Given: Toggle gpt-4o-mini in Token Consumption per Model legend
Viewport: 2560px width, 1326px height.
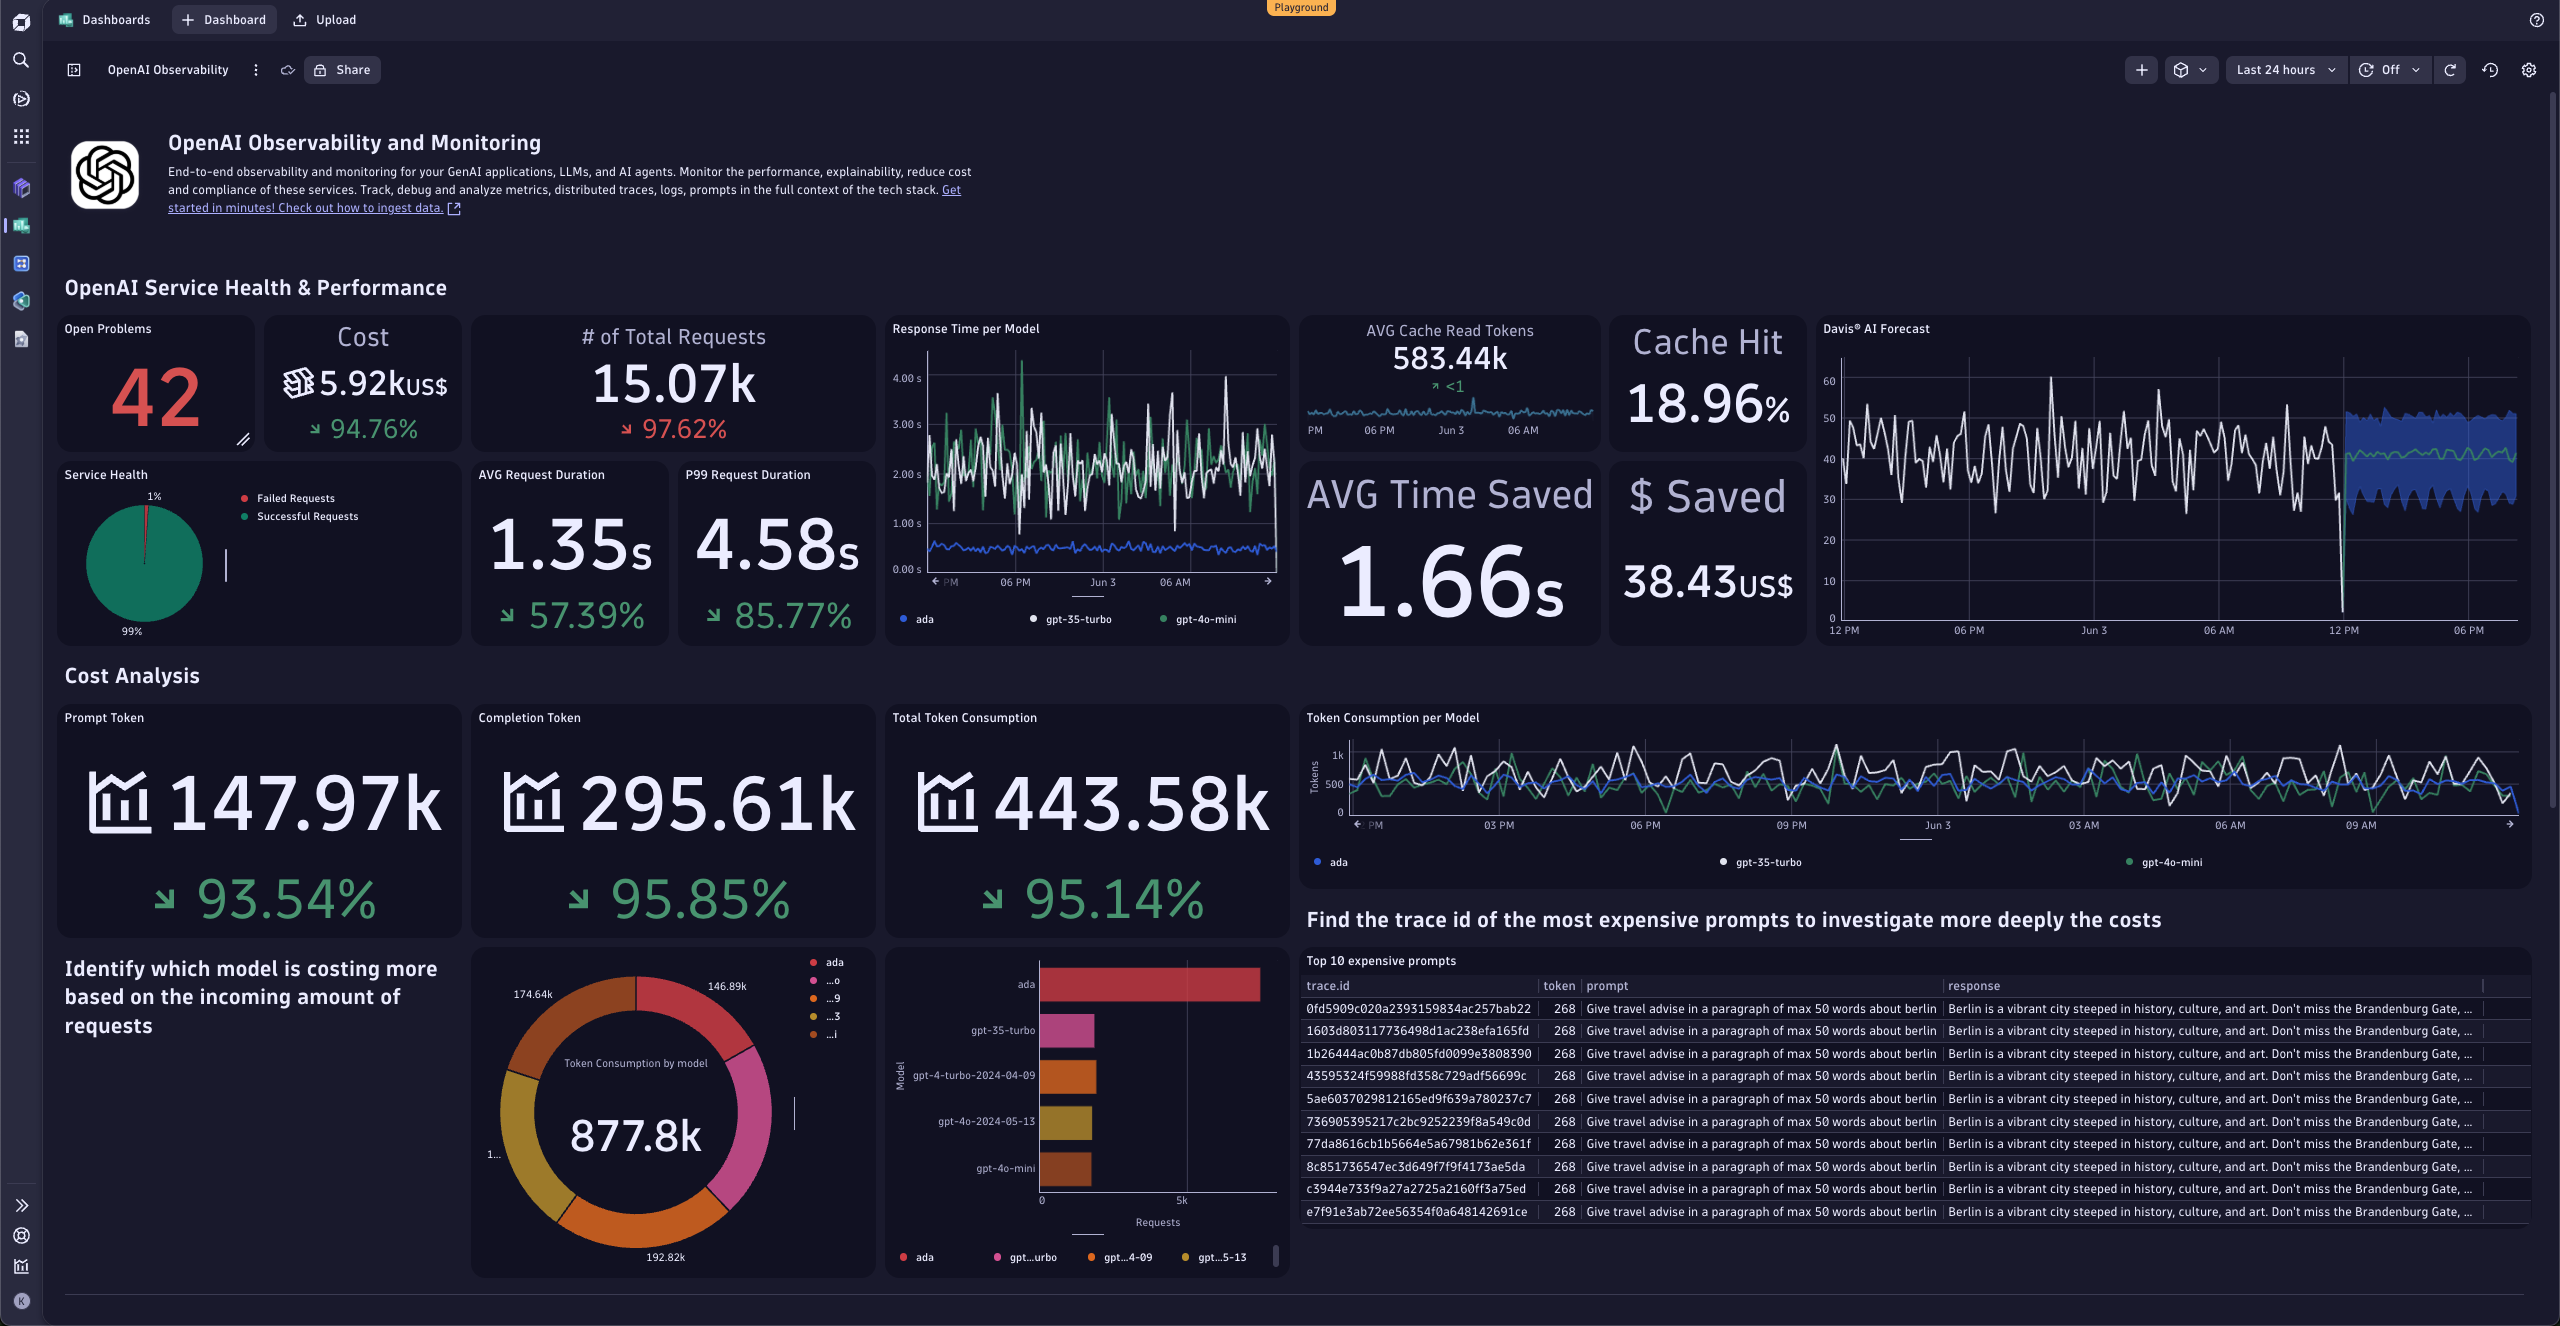Looking at the screenshot, I should pos(2164,862).
